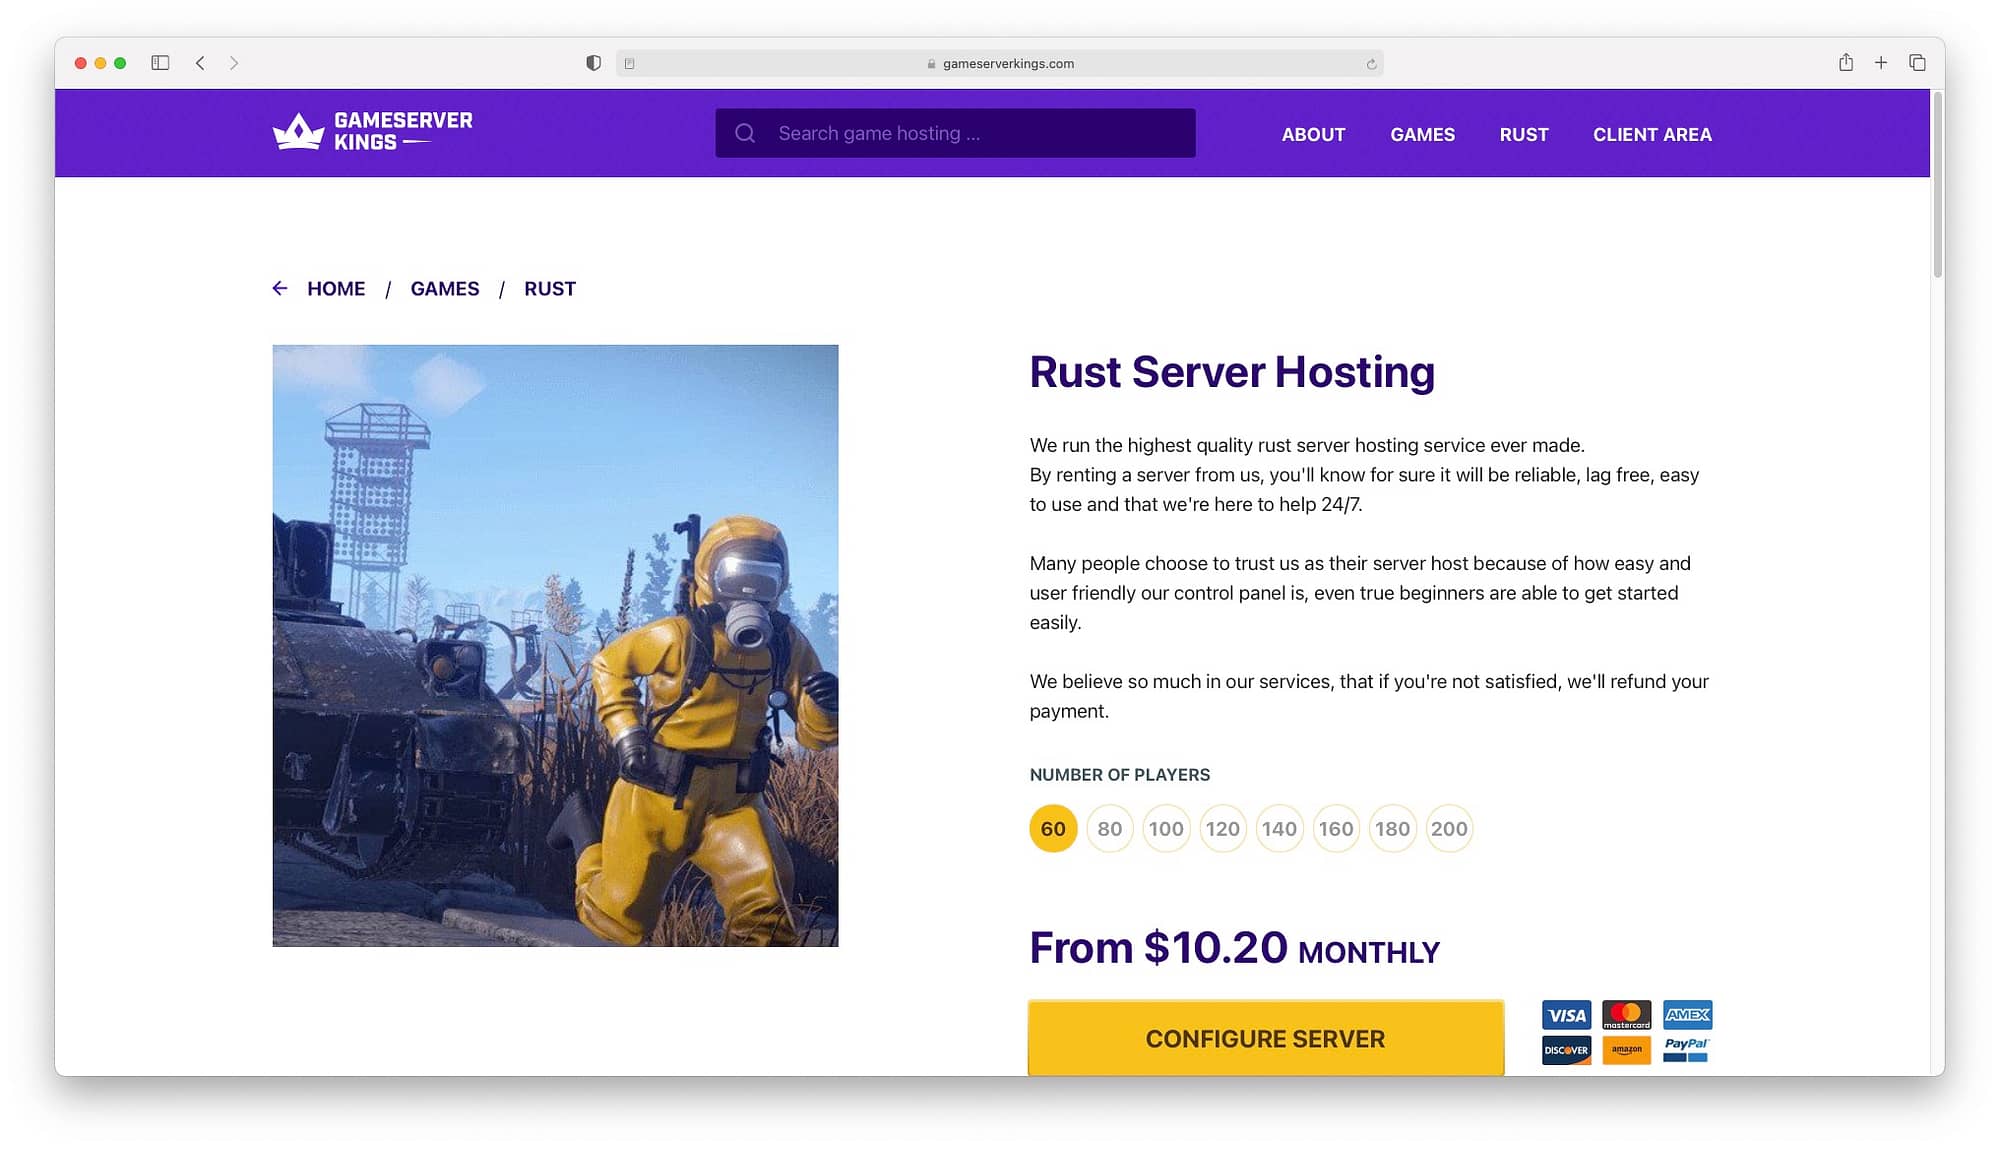
Task: Click the GameServer Kings logo icon
Action: pyautogui.click(x=294, y=131)
